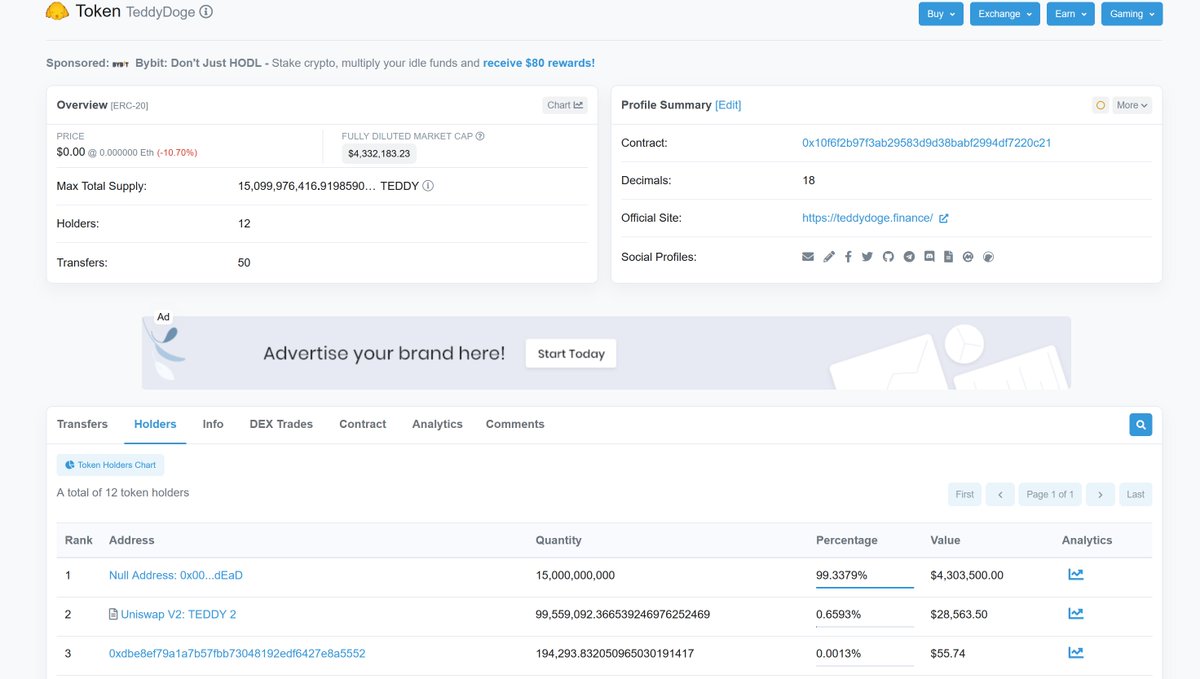The image size is (1200, 679).
Task: Open the blog pencil icon in Social Profiles
Action: coord(829,257)
